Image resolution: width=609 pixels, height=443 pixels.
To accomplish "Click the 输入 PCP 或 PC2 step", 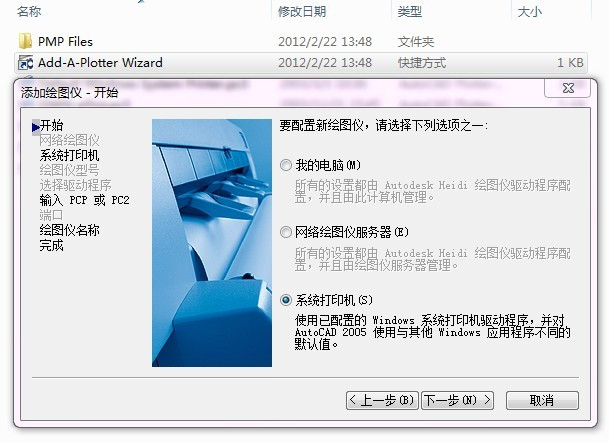I will click(84, 200).
